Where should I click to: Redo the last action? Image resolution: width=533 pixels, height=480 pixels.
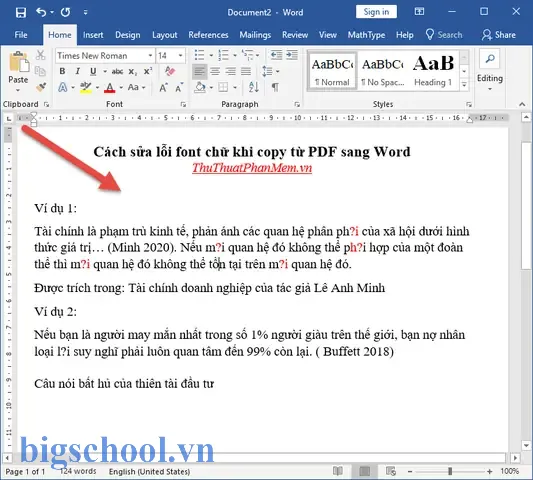65,13
